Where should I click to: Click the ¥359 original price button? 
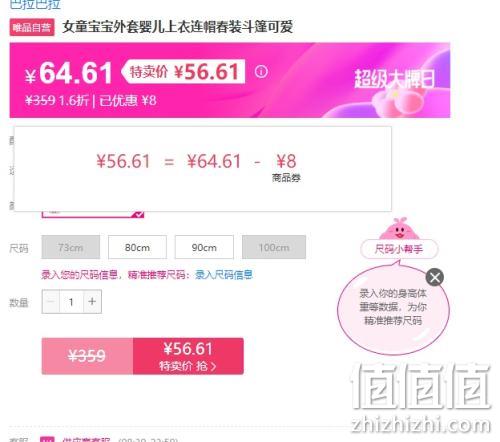point(87,356)
